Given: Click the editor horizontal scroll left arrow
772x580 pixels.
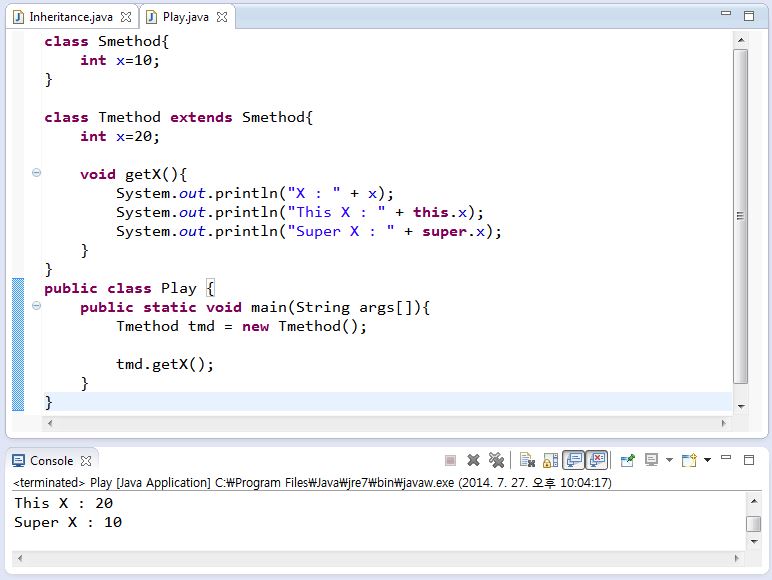Looking at the screenshot, I should [x=50, y=422].
